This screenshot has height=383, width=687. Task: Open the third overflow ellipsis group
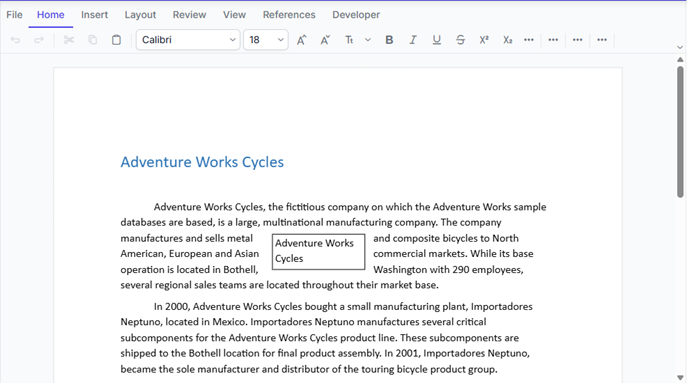coord(577,40)
